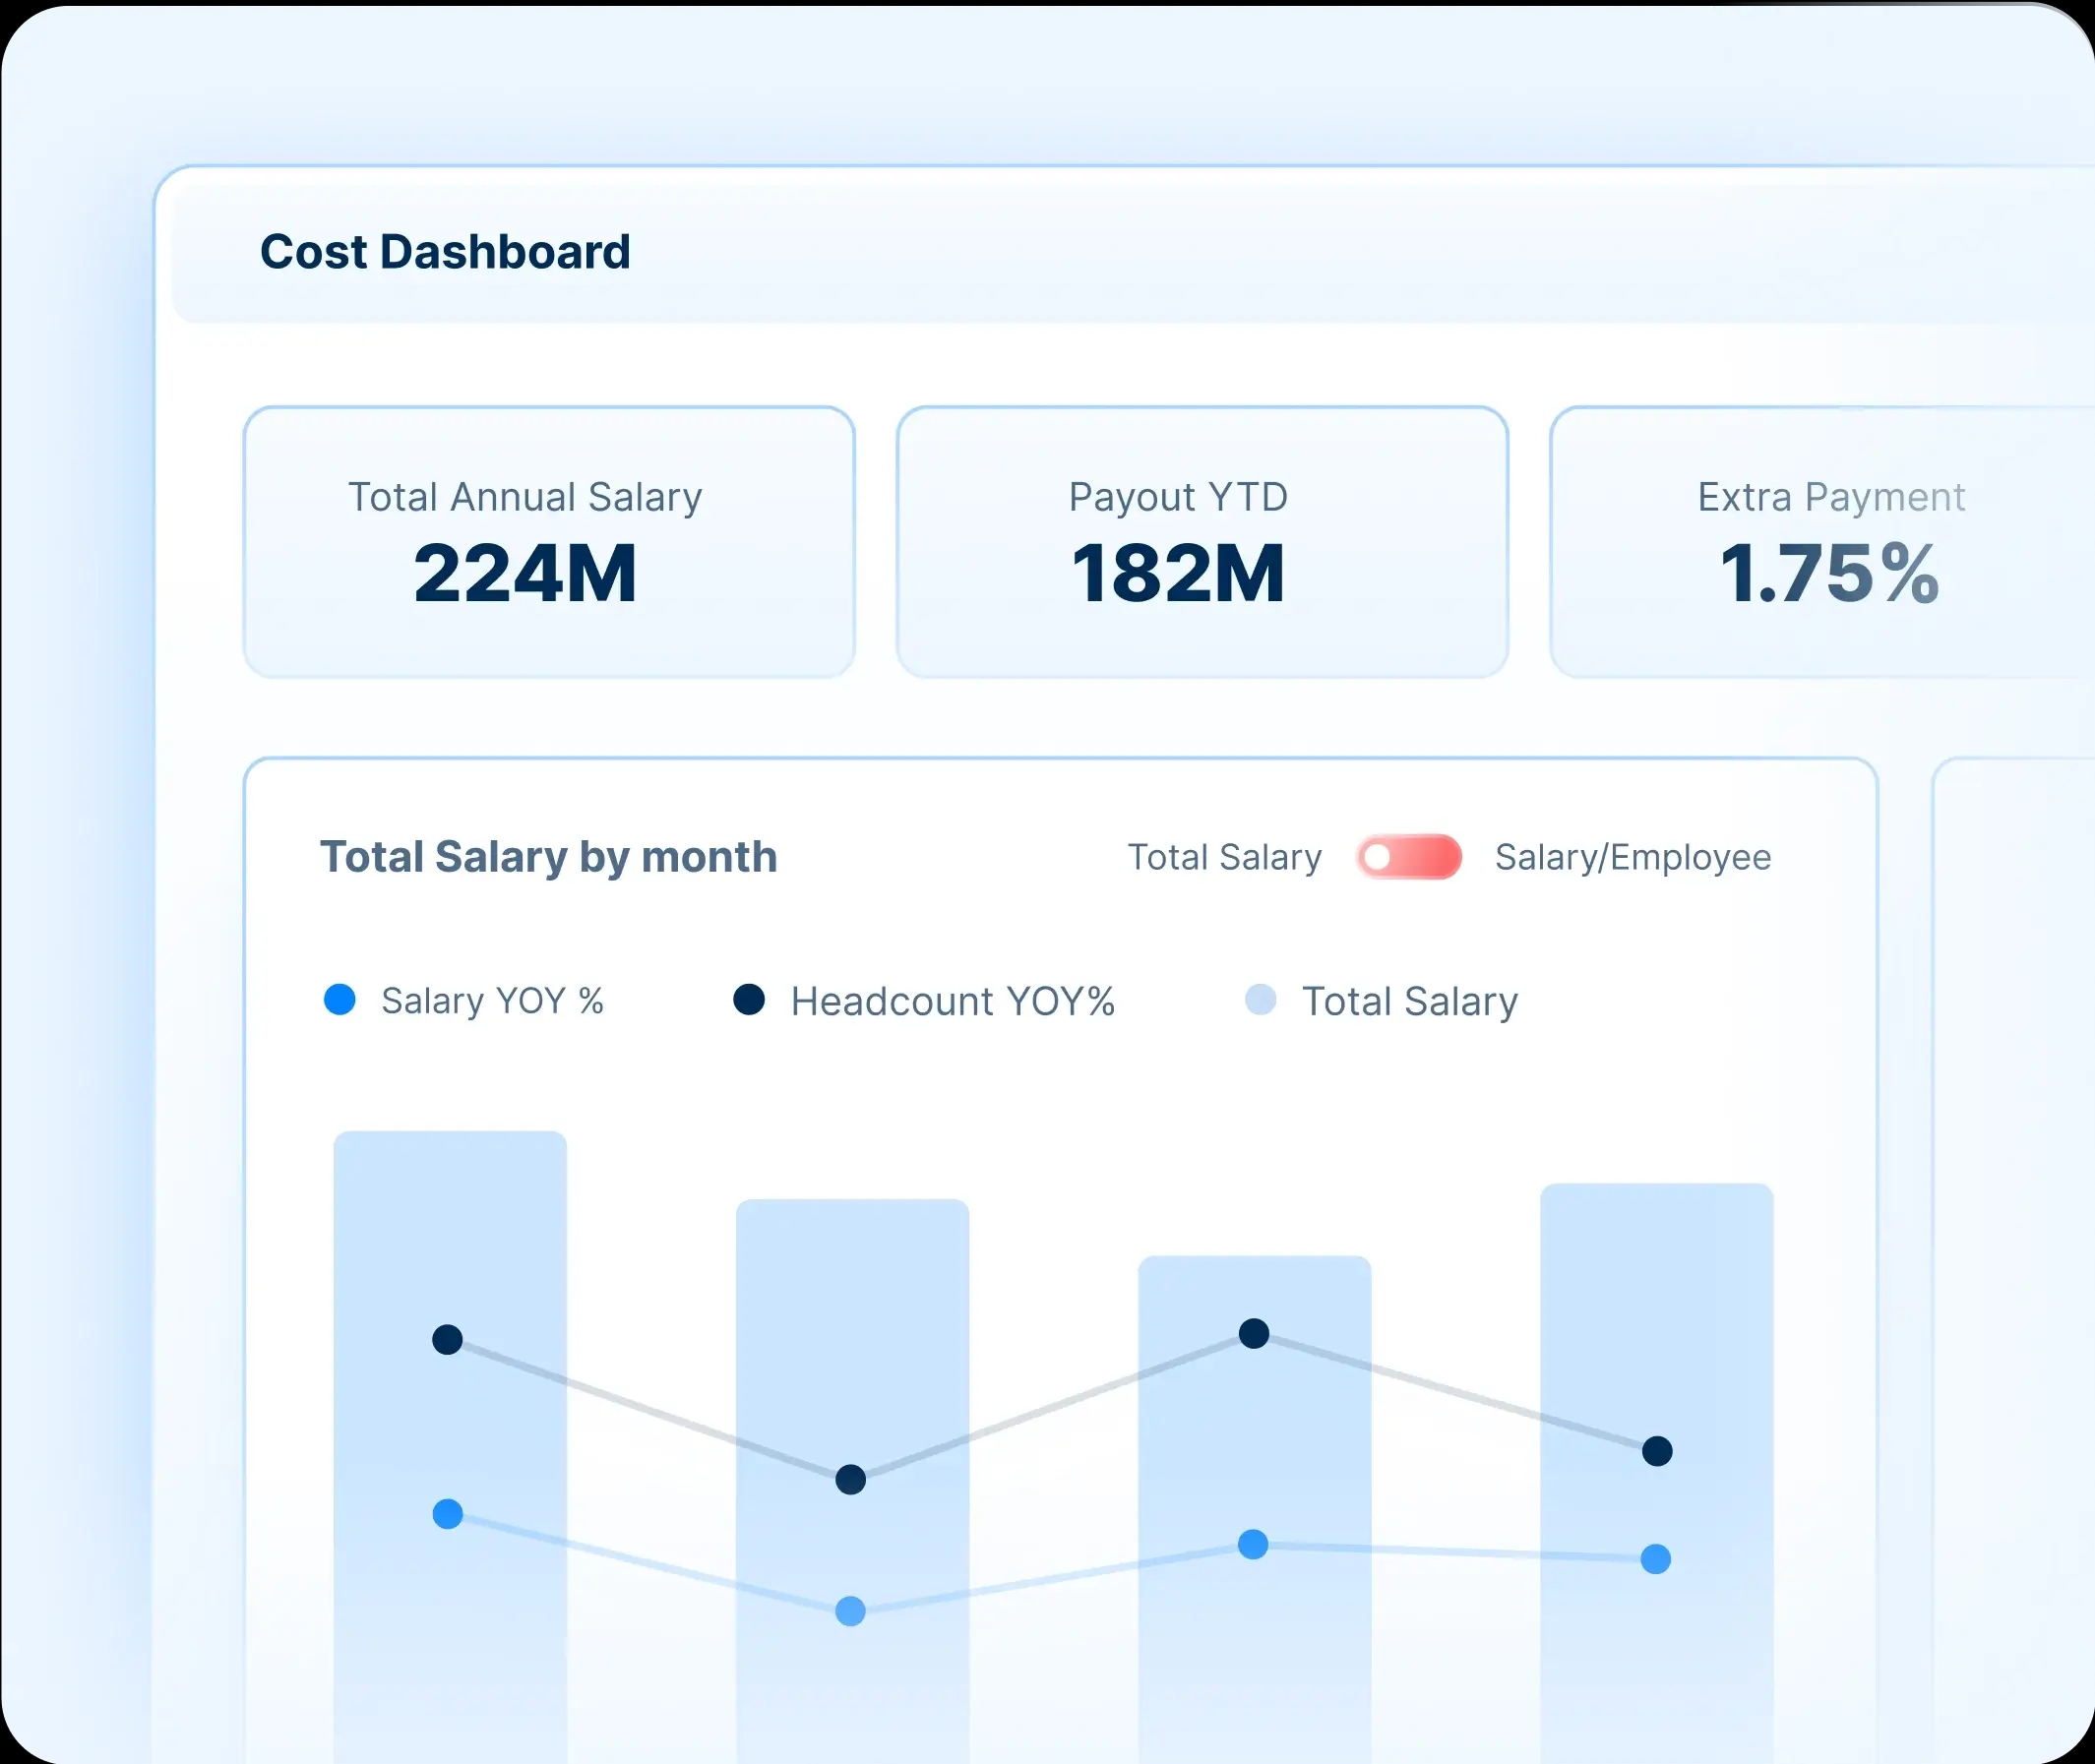Click the Total Salary by month heading
Image resolution: width=2095 pixels, height=1764 pixels.
click(548, 857)
